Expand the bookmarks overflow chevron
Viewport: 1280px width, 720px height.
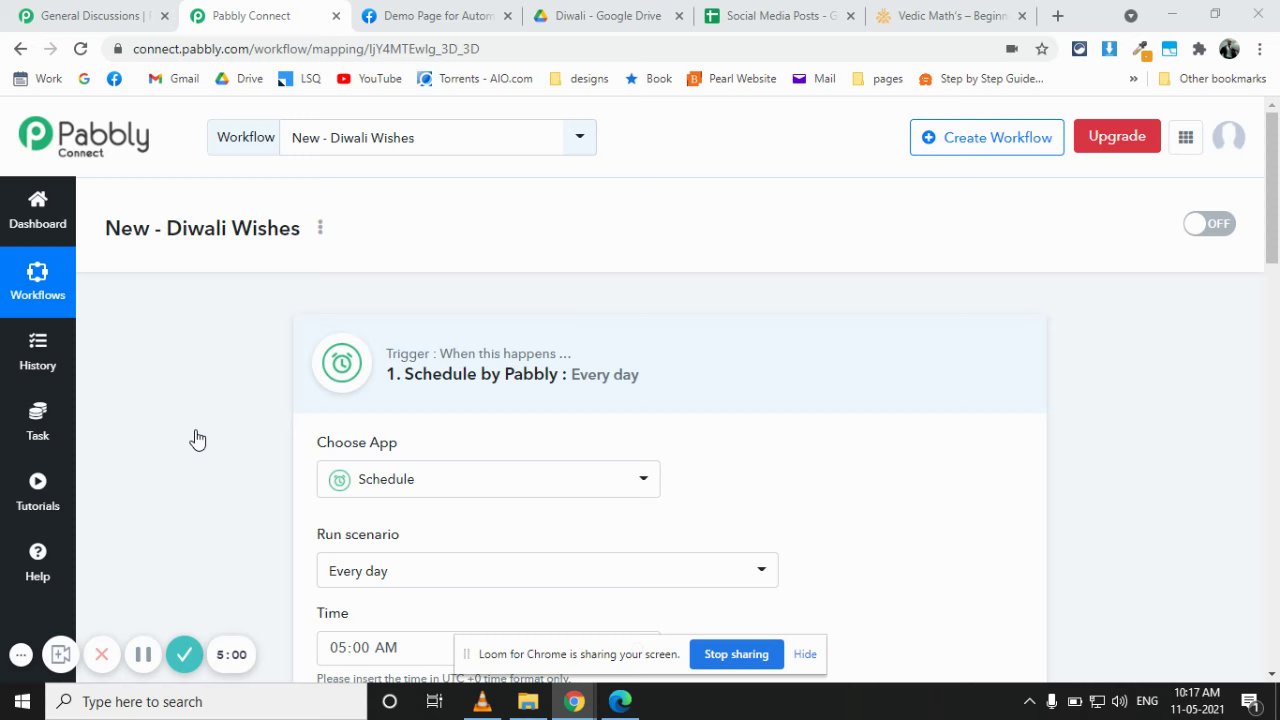point(1133,78)
